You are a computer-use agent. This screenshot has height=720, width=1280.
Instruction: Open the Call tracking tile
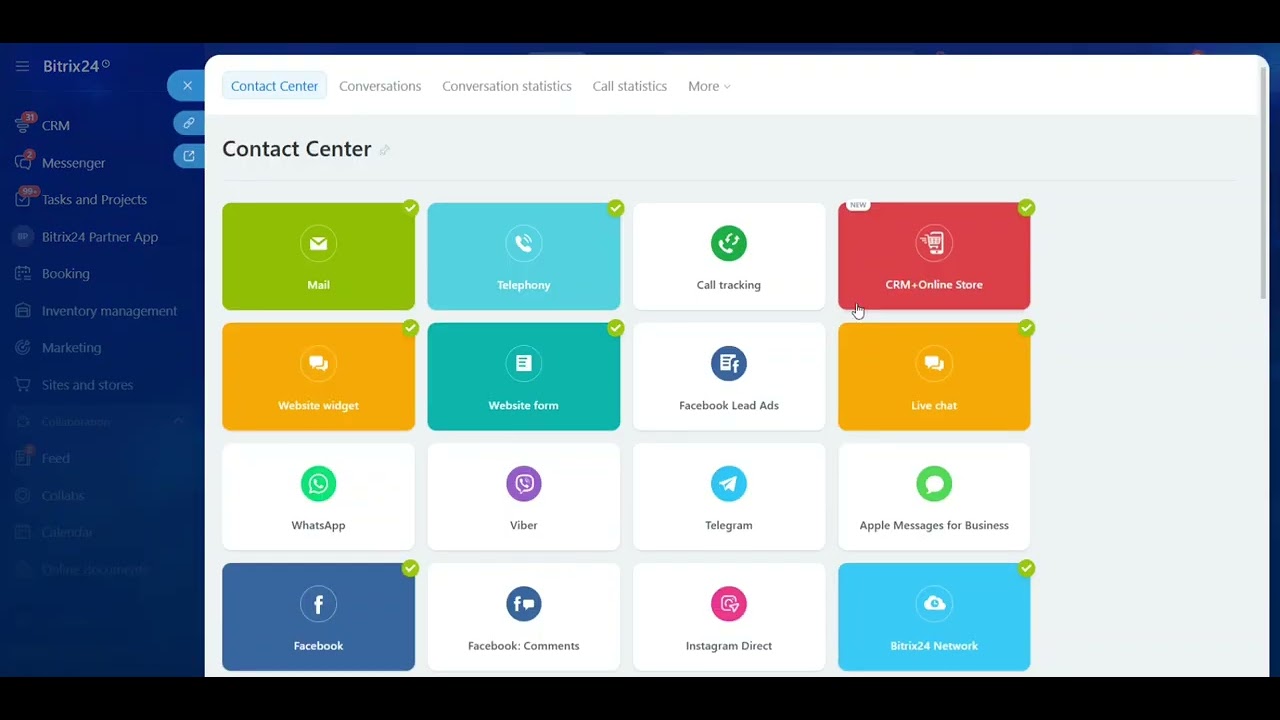click(729, 257)
